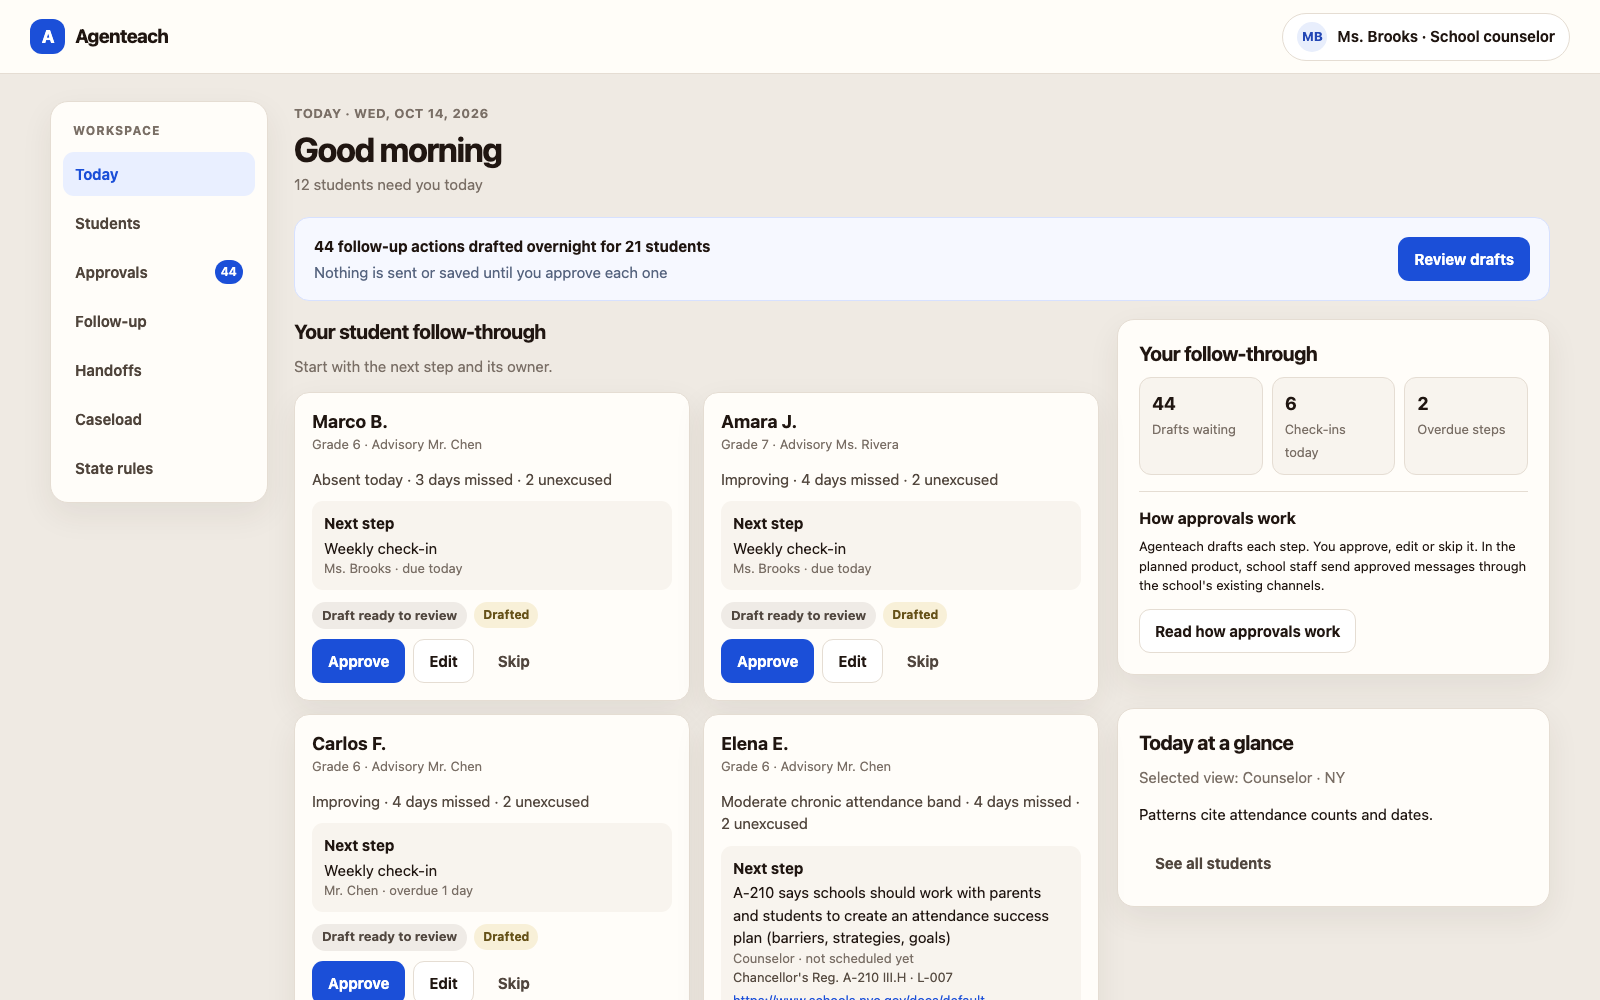Open State rules in the sidebar
The height and width of the screenshot is (1000, 1600).
(x=159, y=468)
